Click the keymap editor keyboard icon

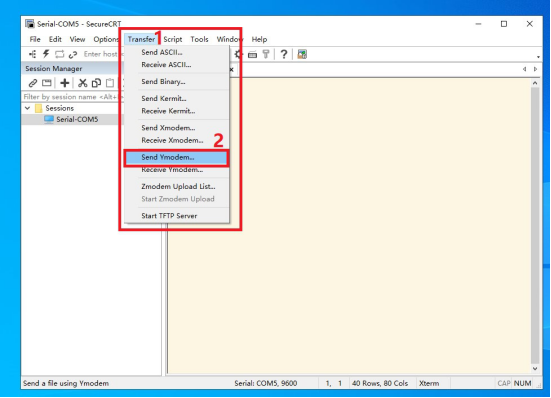pyautogui.click(x=252, y=54)
